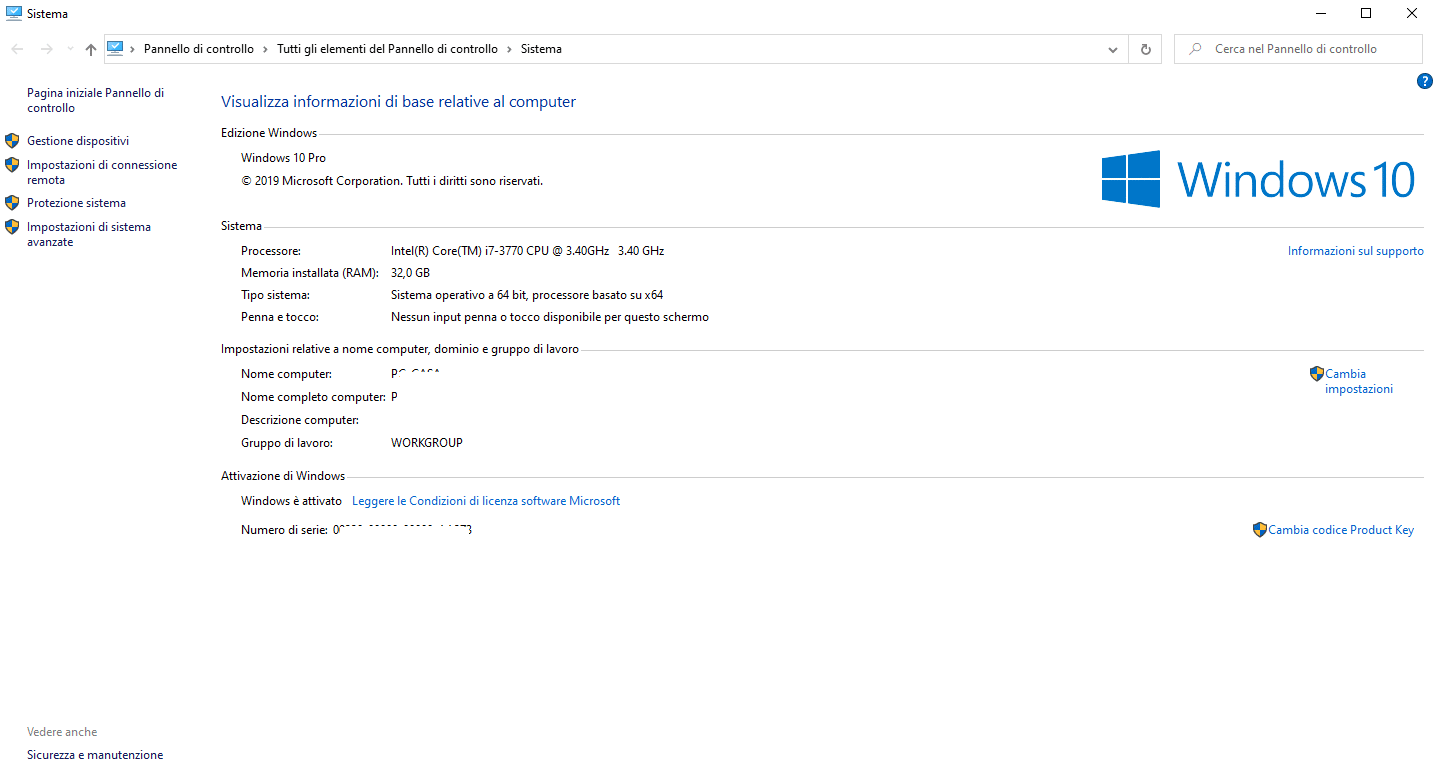Click Cambia codice Product Key link
1434x778 pixels.
click(x=1341, y=530)
